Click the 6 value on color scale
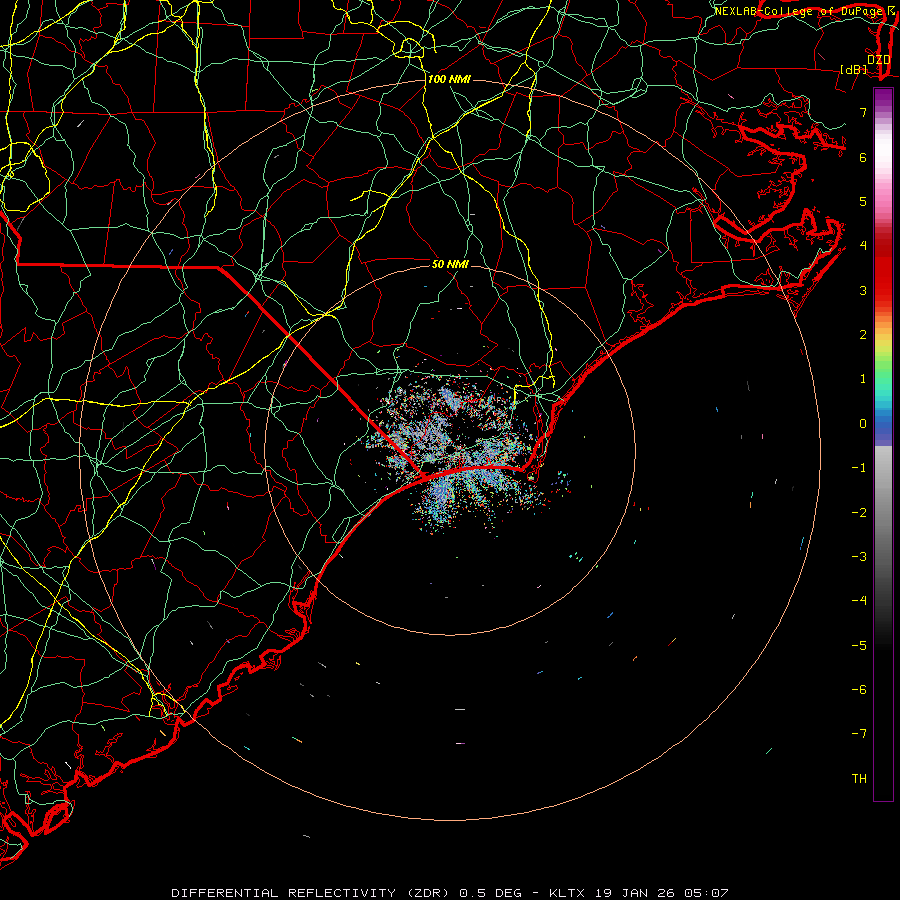The image size is (900, 900). 863,157
